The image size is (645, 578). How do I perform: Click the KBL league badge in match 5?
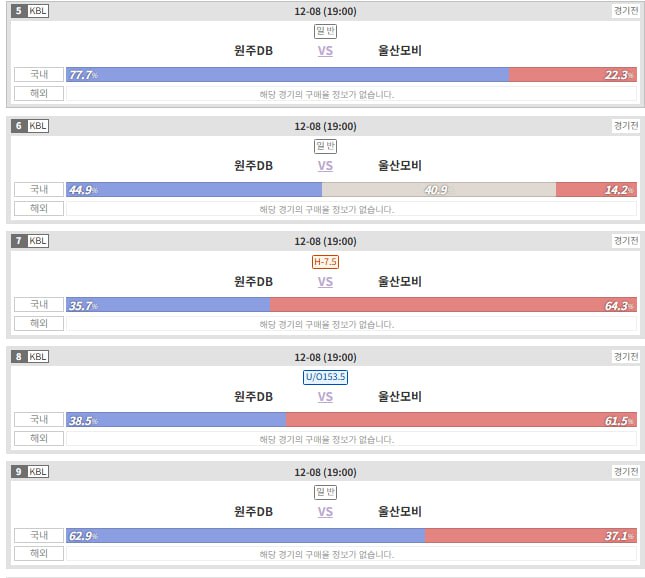pos(37,11)
